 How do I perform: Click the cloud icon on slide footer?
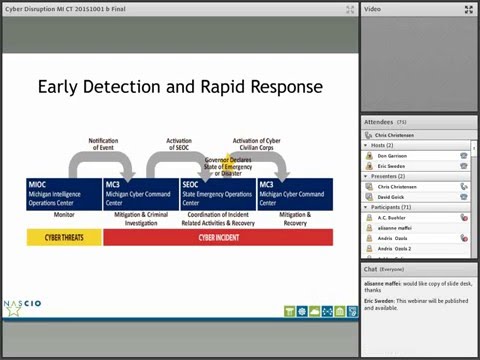click(315, 311)
